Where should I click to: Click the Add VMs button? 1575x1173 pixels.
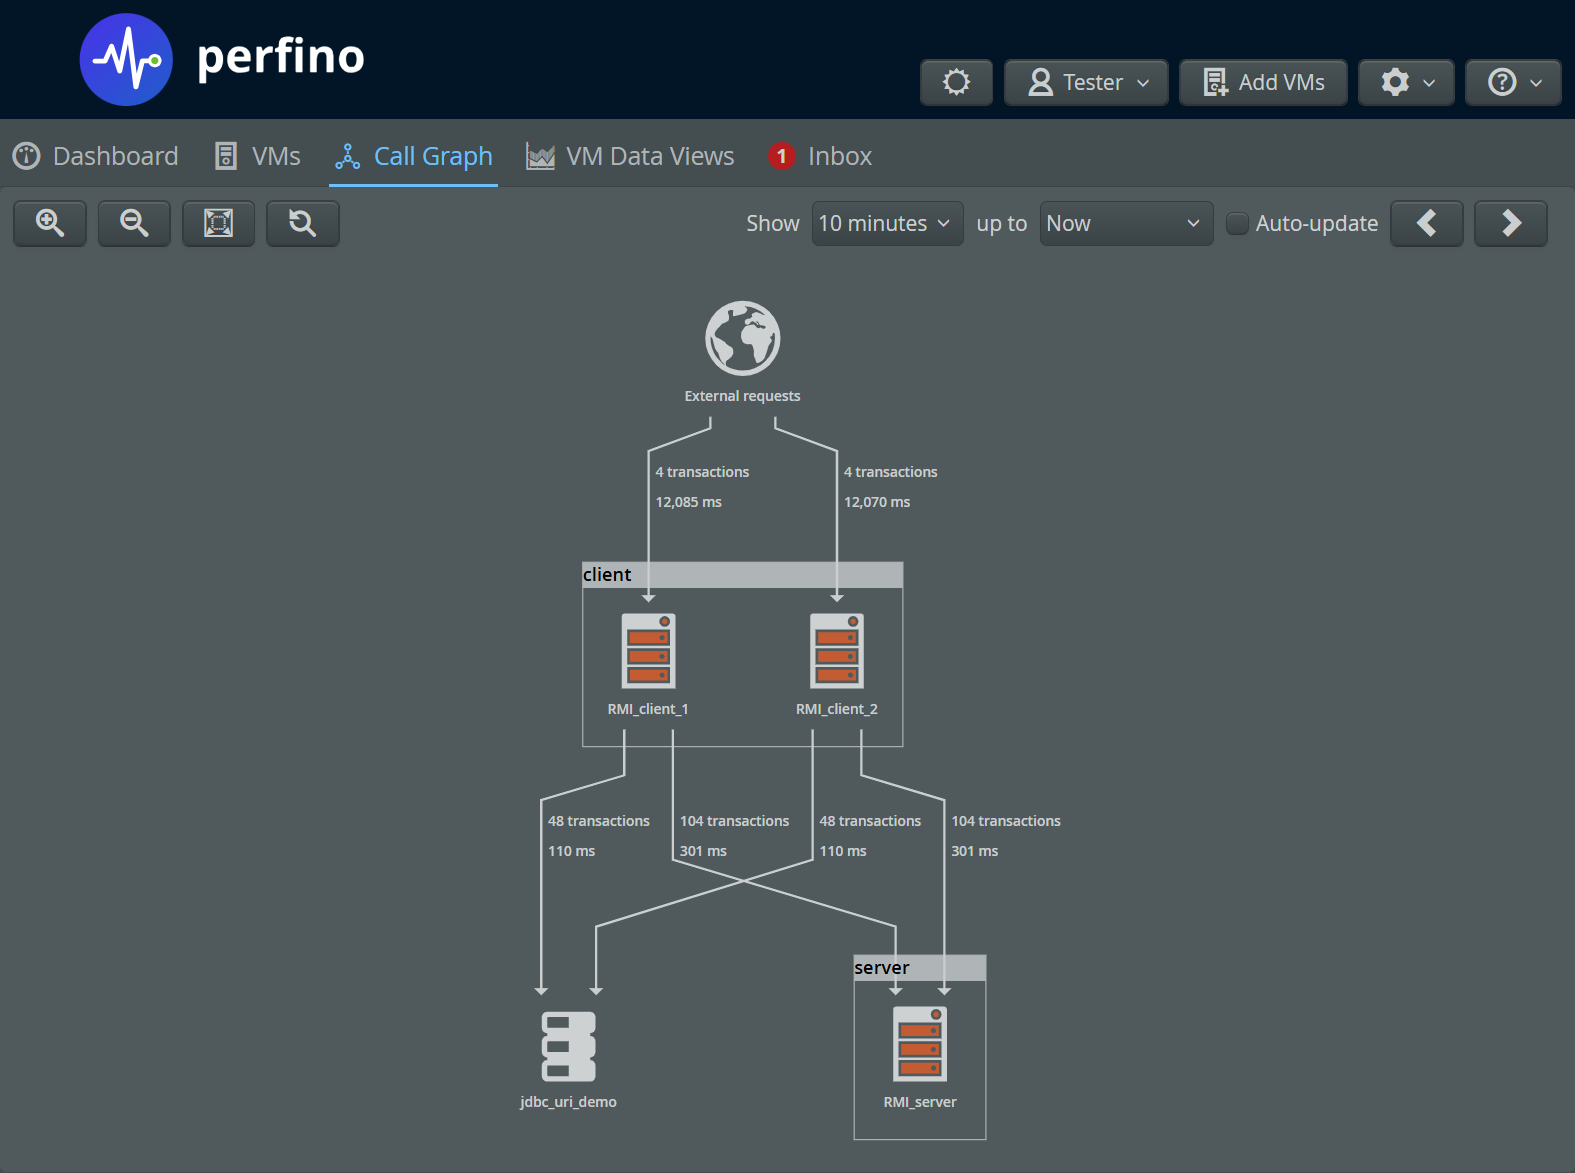[x=1263, y=82]
